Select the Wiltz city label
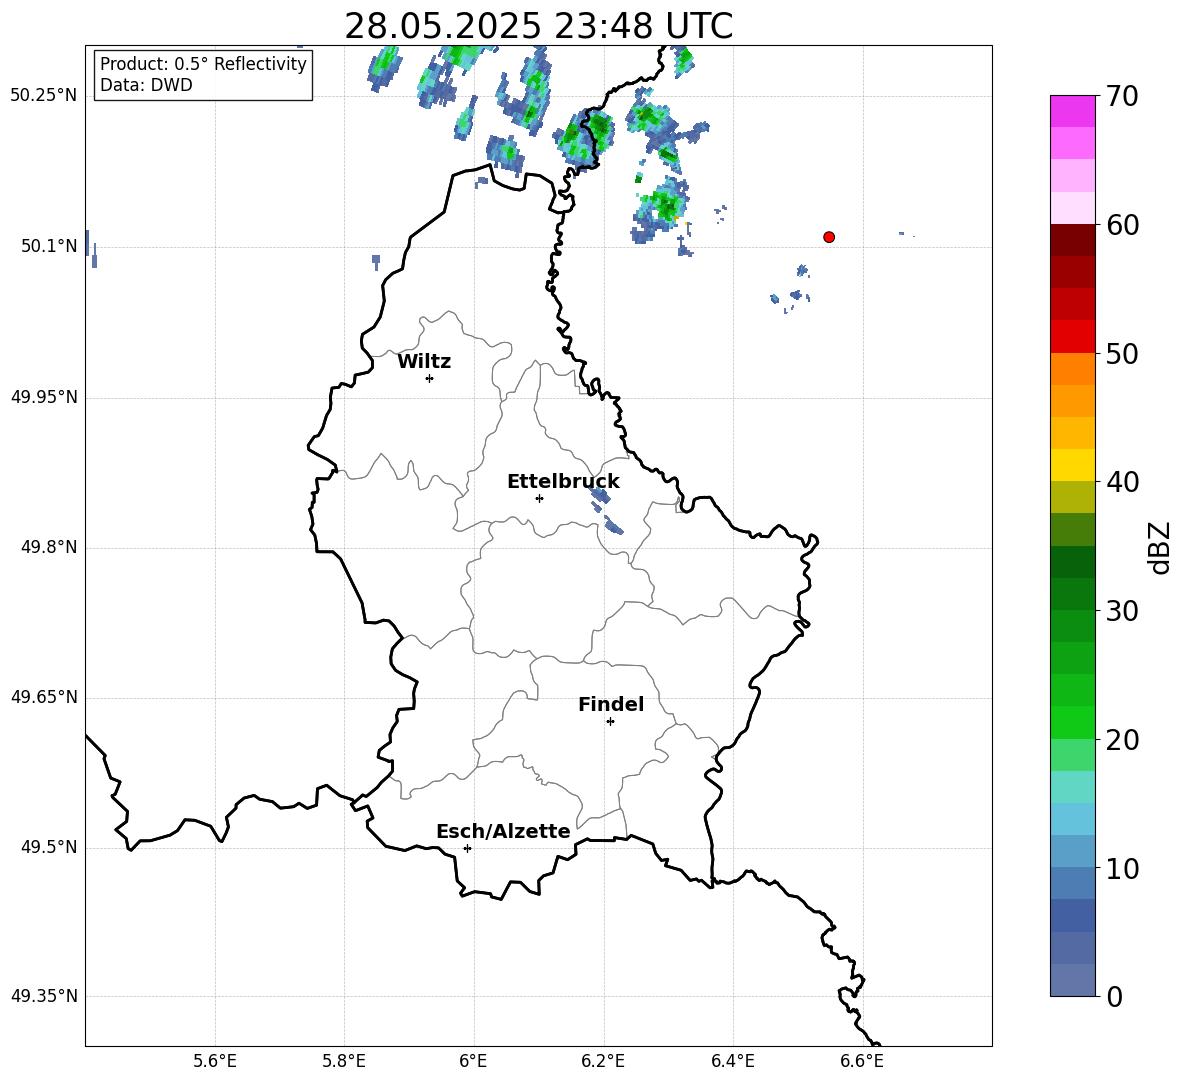Viewport: 1184px width, 1081px height. [x=424, y=362]
